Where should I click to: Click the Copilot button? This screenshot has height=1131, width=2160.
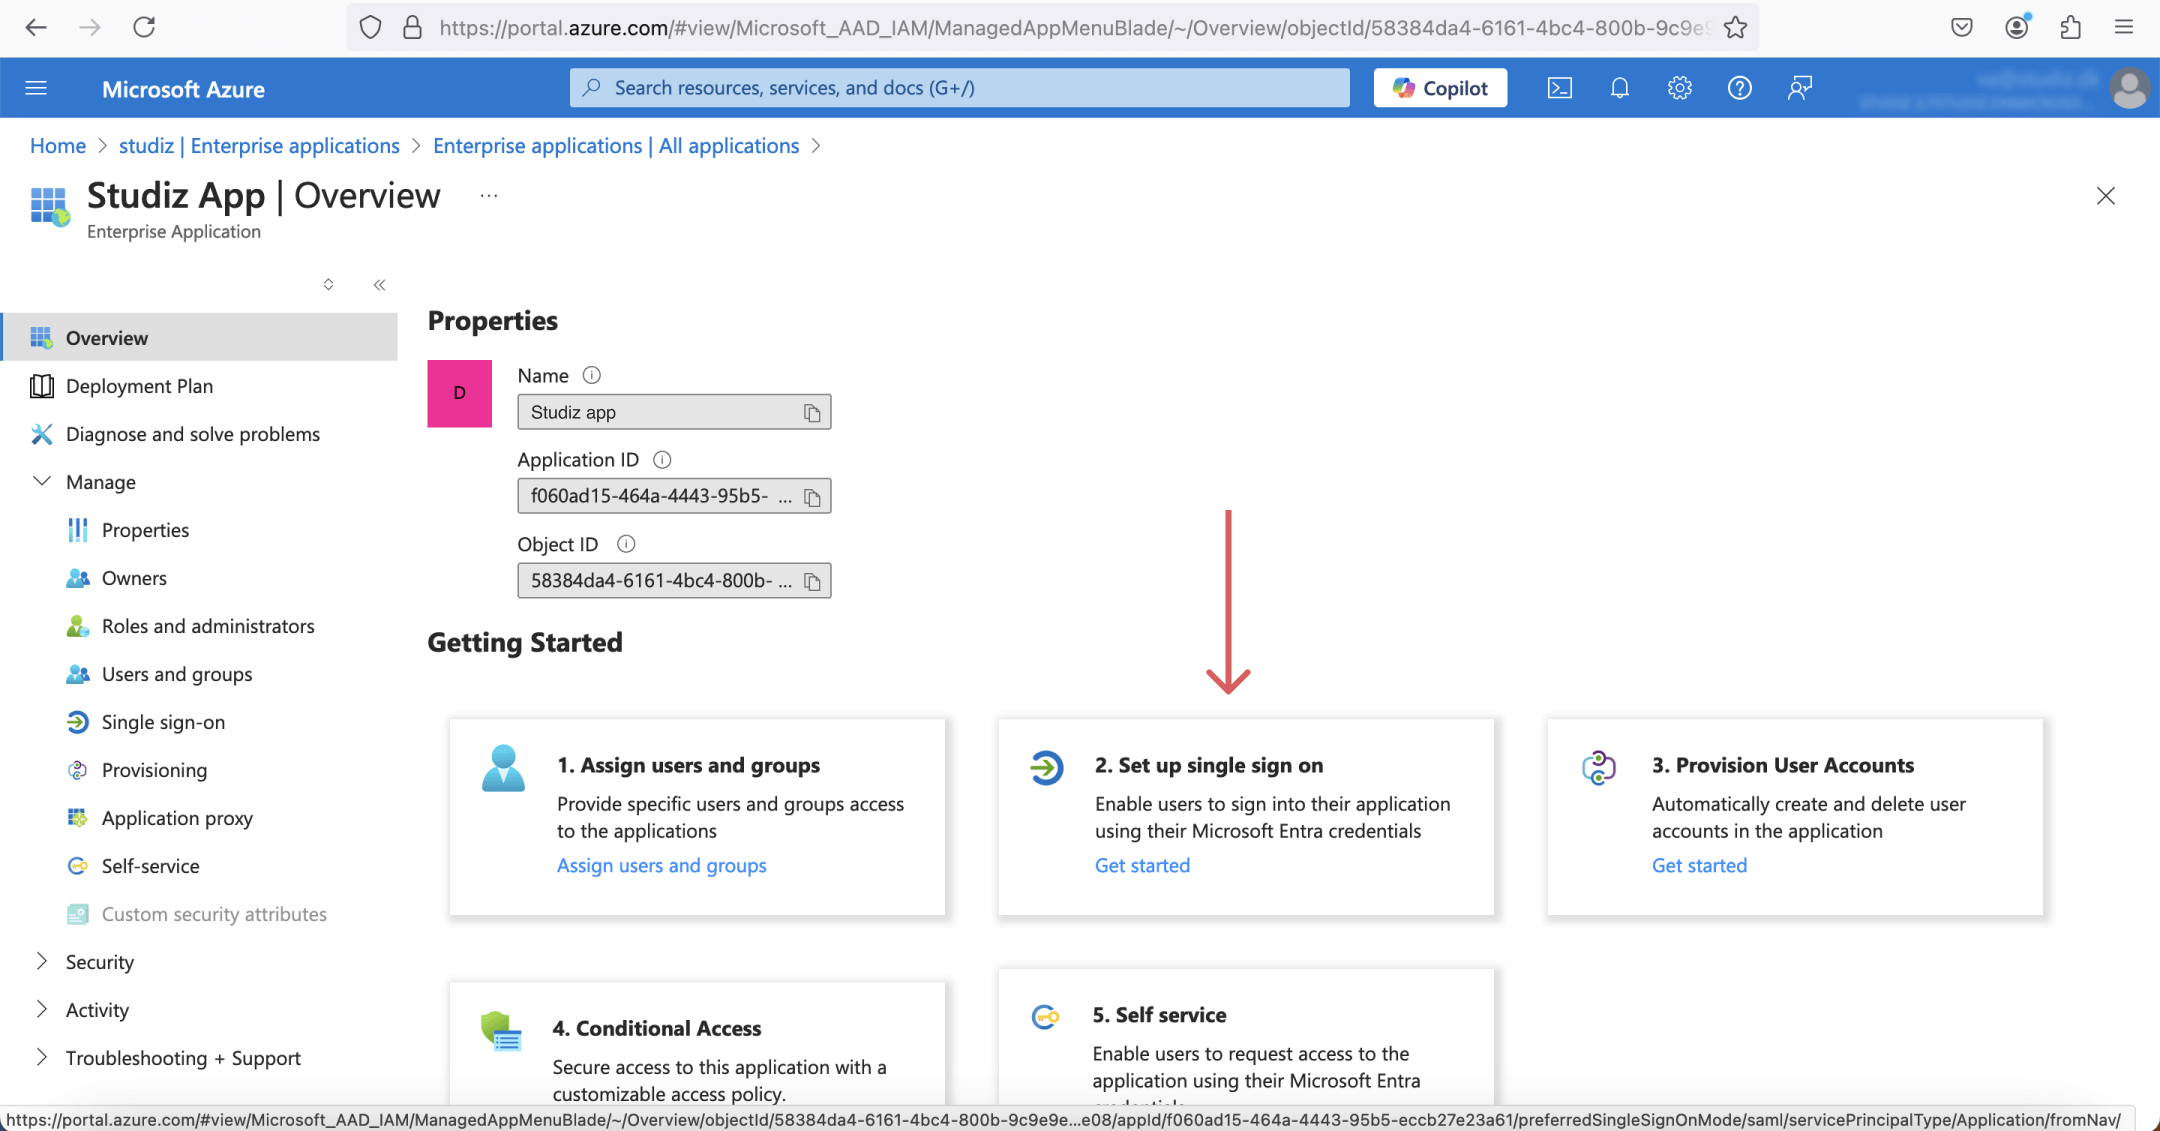(1440, 88)
